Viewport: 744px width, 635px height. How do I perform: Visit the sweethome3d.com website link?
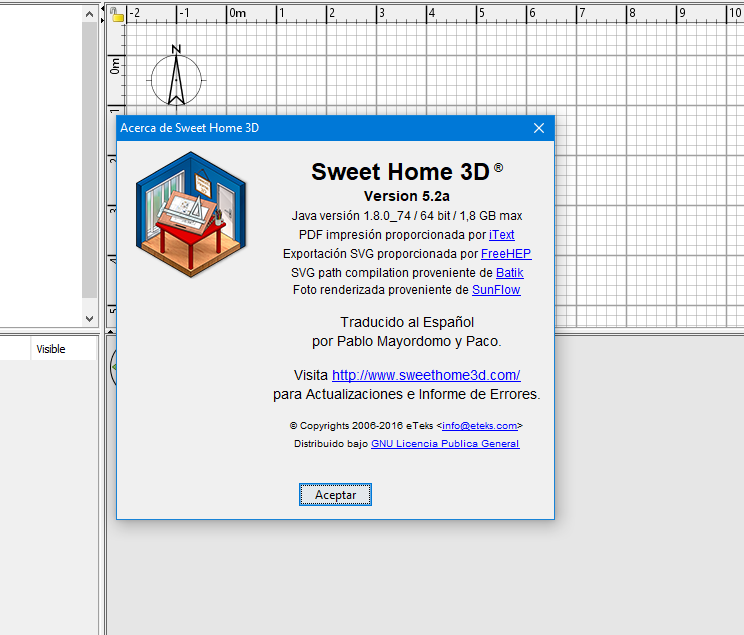click(x=426, y=375)
